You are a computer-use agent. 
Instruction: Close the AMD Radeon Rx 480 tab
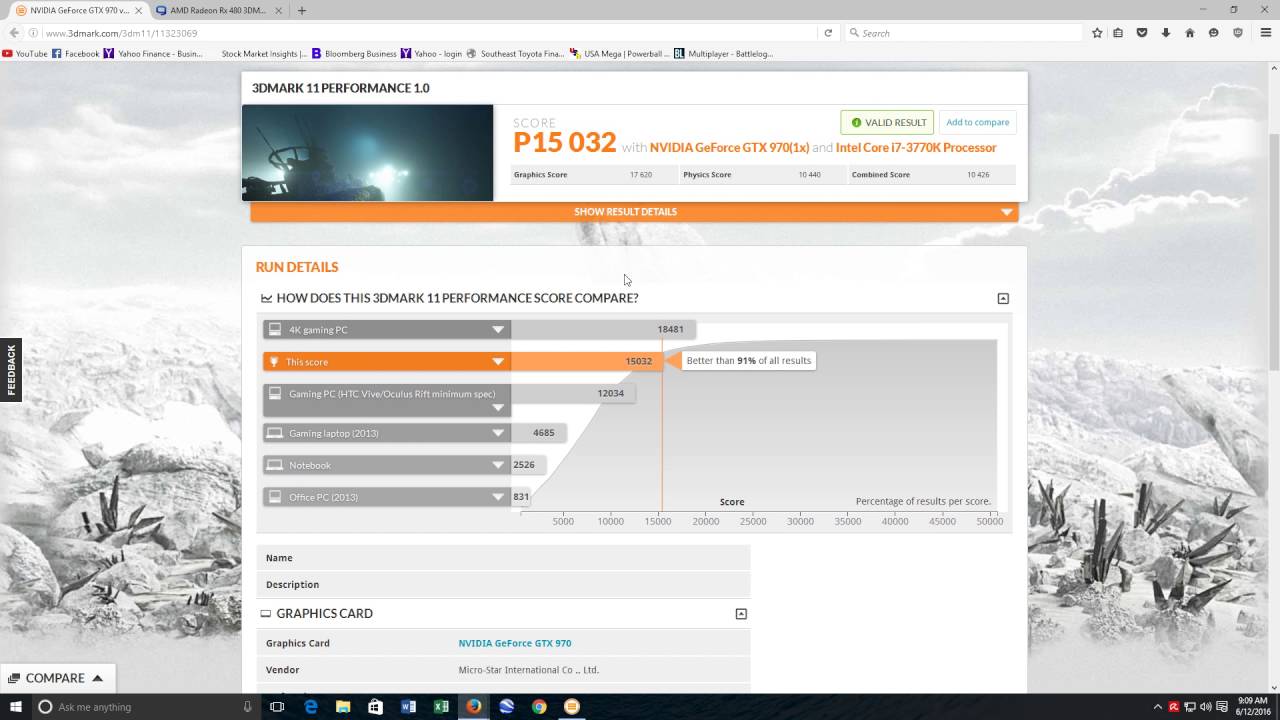pos(277,10)
